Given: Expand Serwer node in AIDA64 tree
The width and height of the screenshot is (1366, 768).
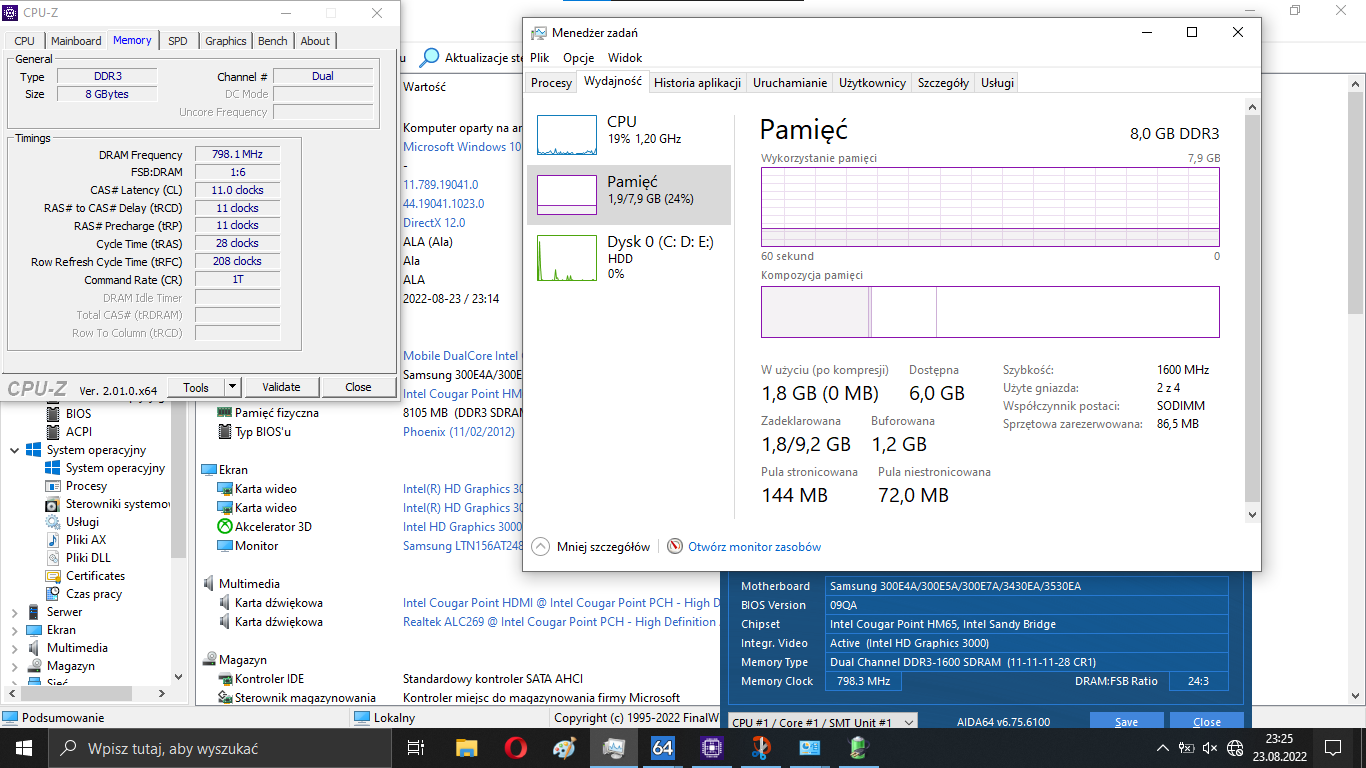Looking at the screenshot, I should (14, 612).
